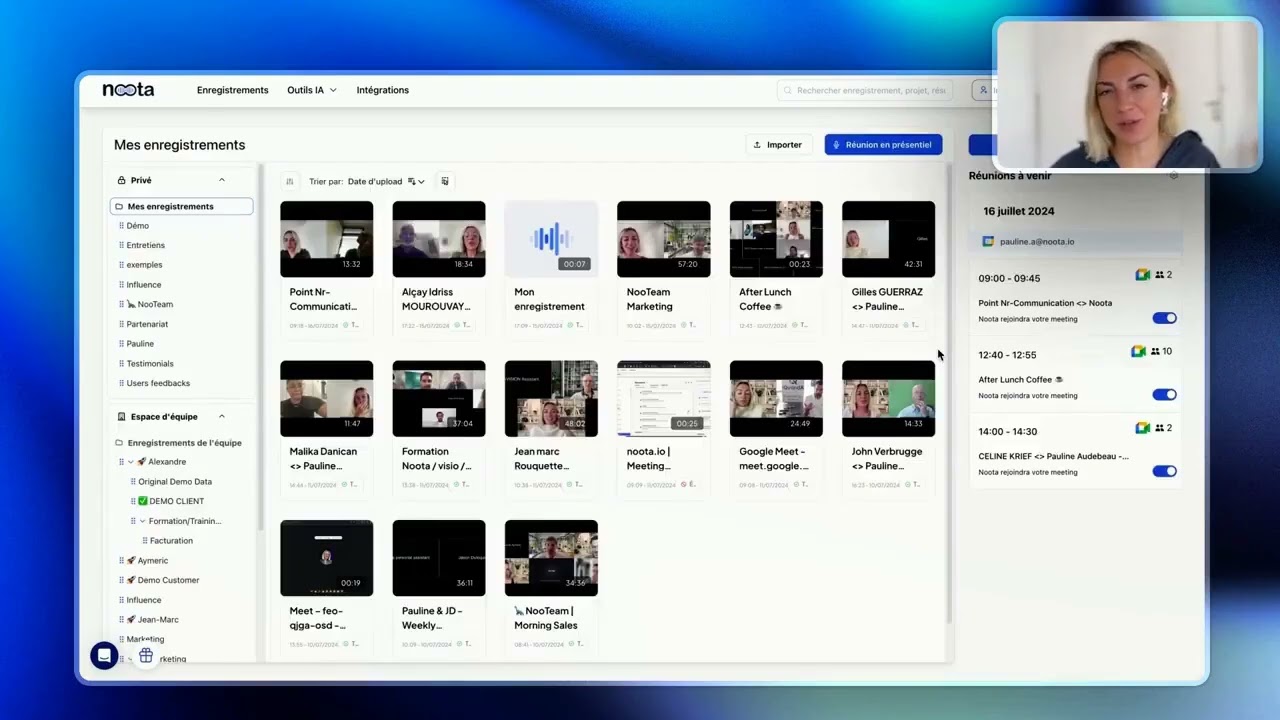Click the Formation Noota / visio recording title
1280x720 pixels.
coord(436,458)
